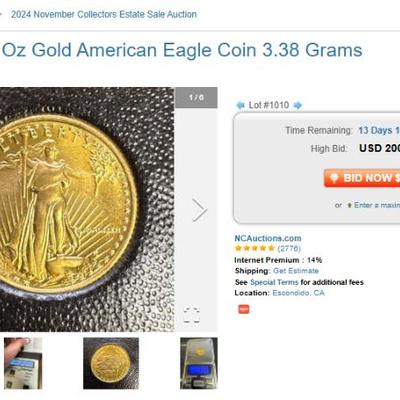Show next coin photo chevron

click(199, 210)
